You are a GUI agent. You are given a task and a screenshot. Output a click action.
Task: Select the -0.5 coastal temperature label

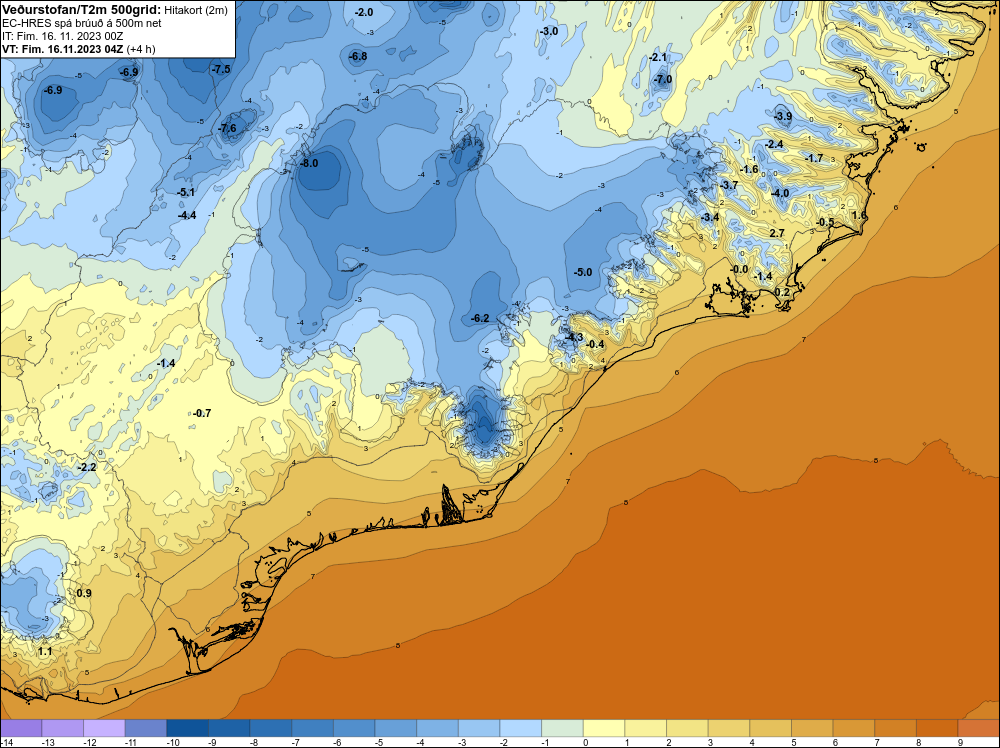(825, 222)
